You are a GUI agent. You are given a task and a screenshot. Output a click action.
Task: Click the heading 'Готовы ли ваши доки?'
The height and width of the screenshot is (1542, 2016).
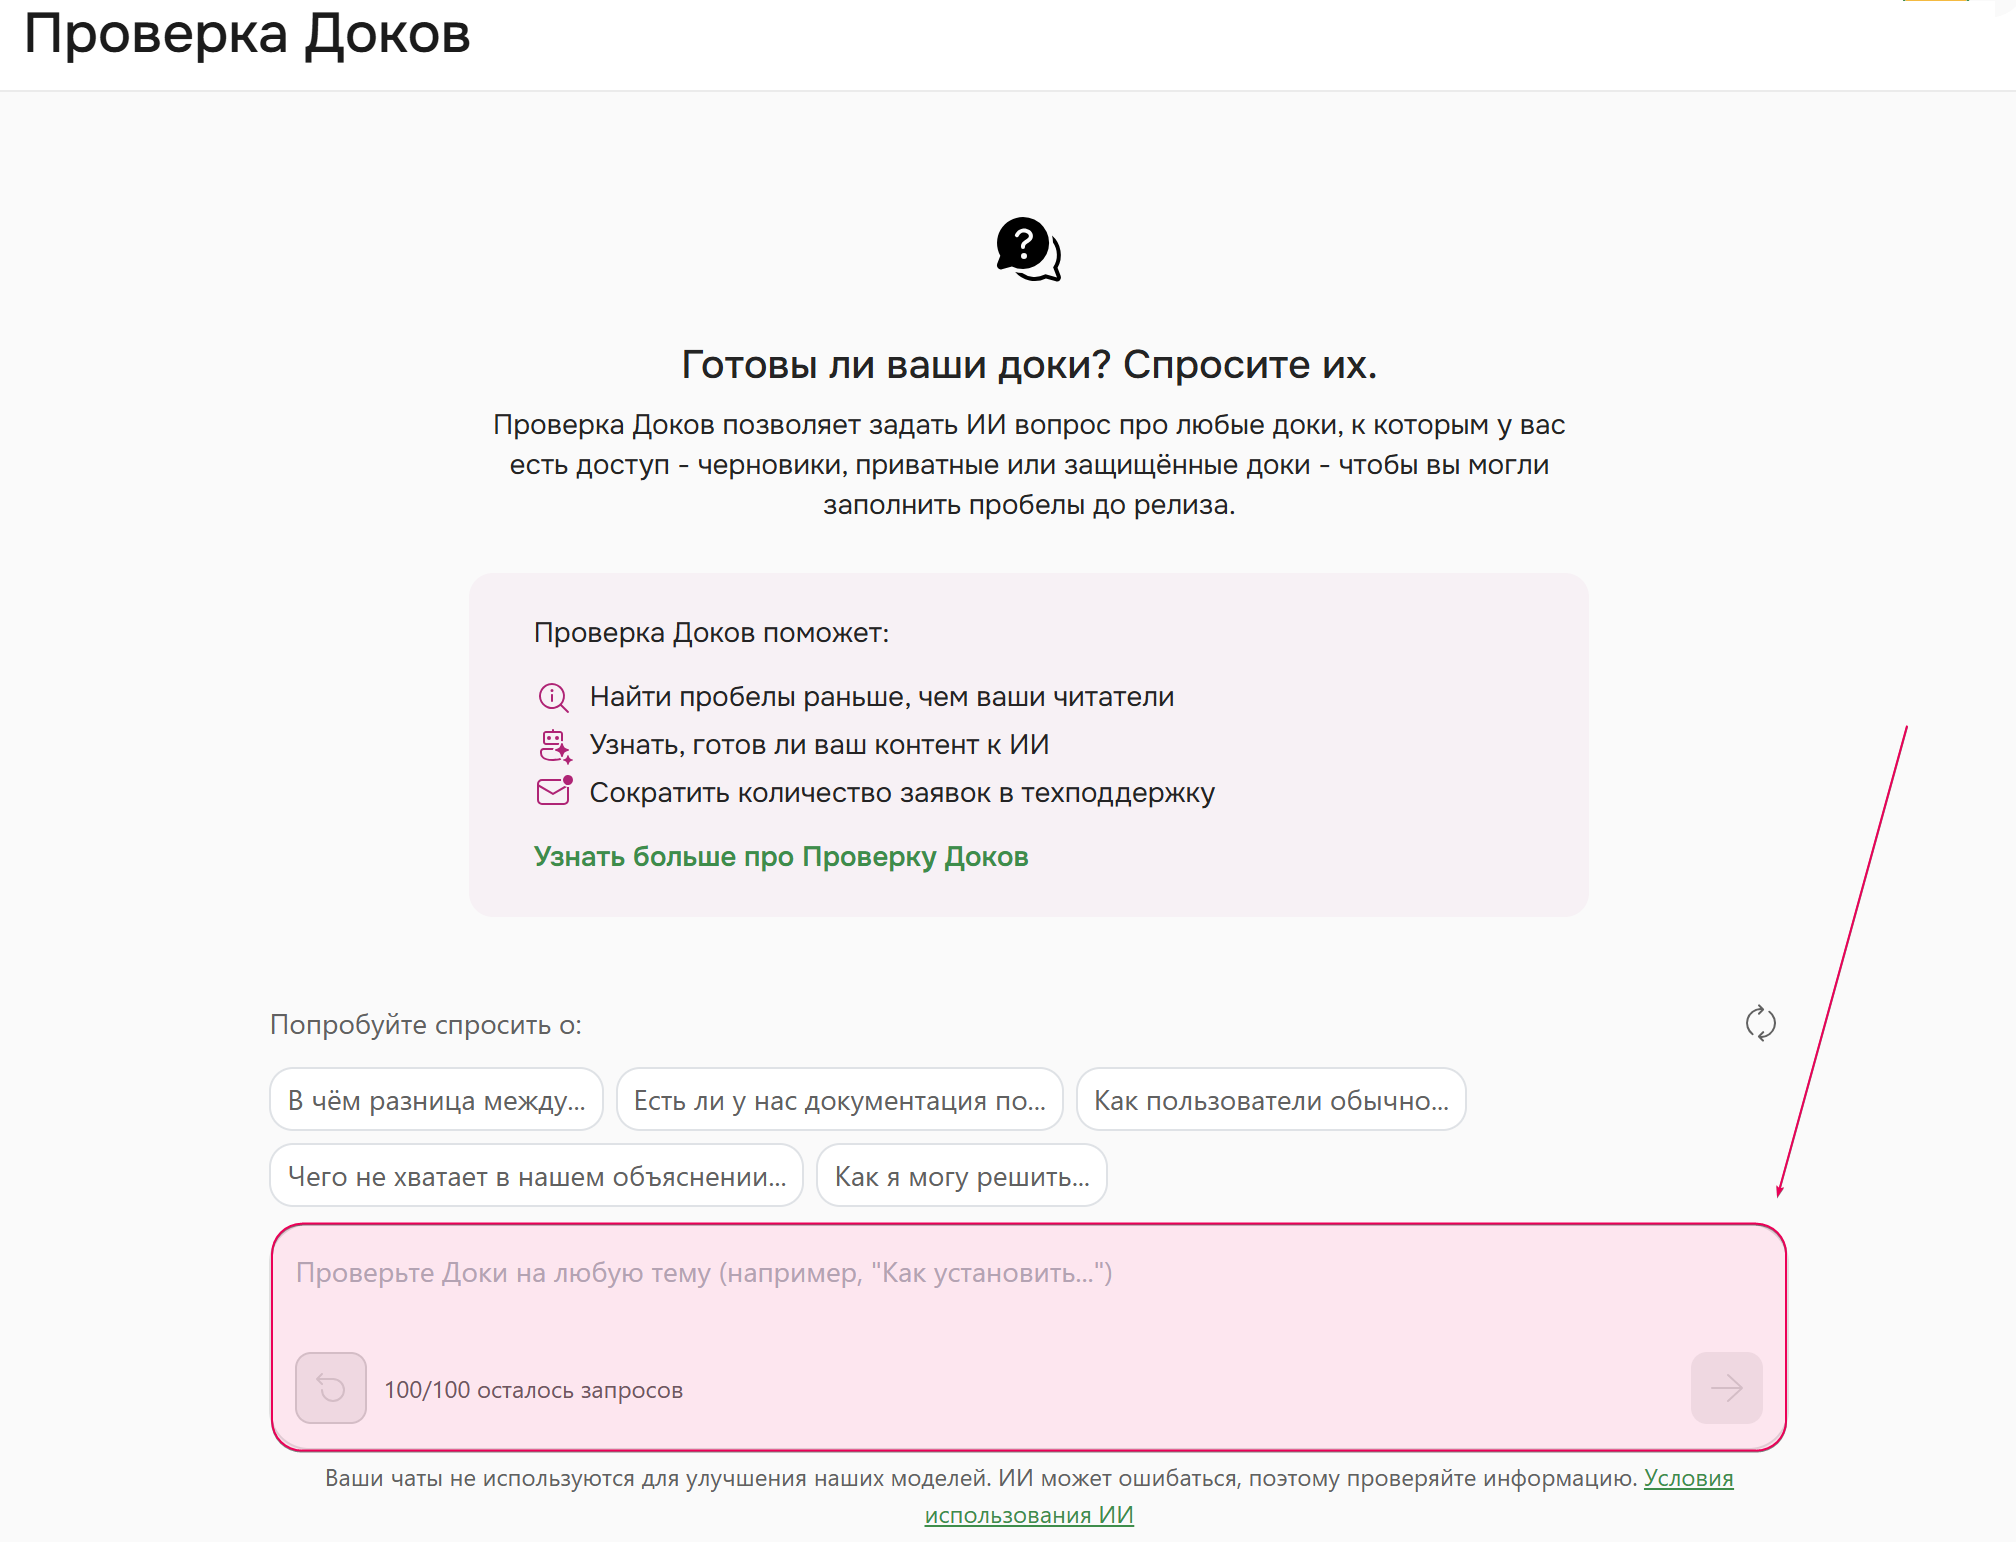pyautogui.click(x=1028, y=366)
